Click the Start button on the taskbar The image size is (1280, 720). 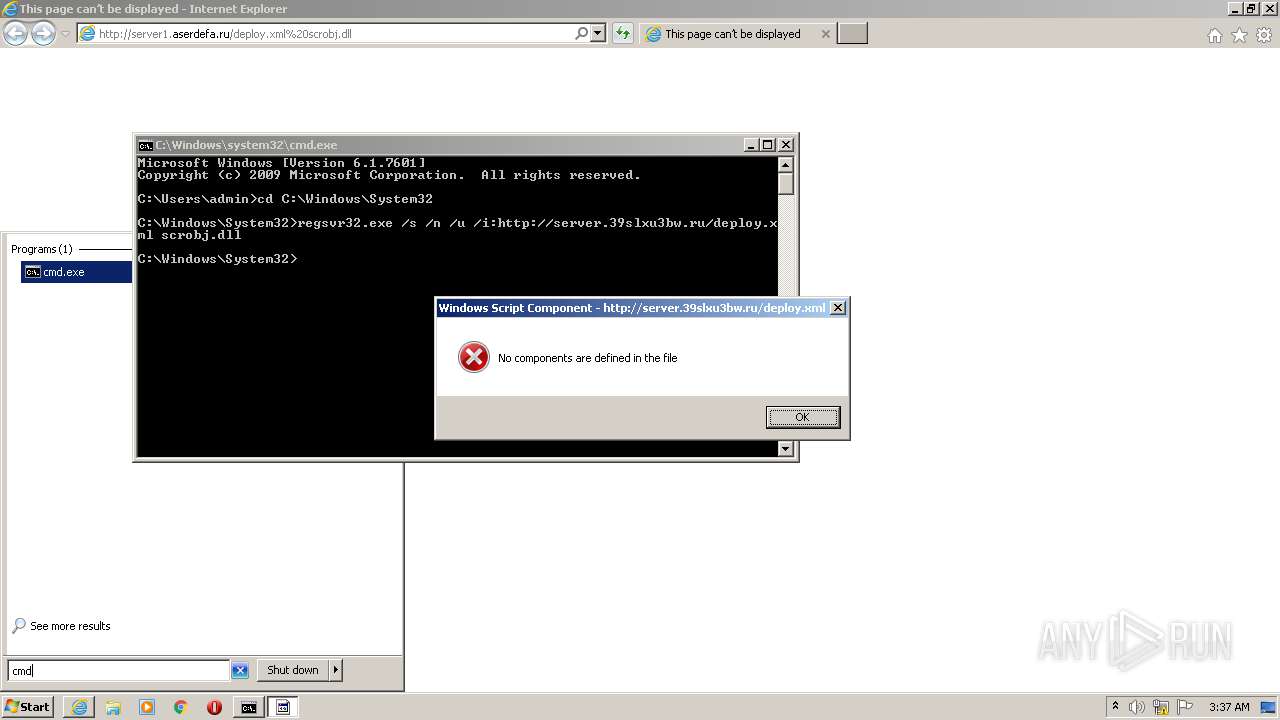(28, 707)
